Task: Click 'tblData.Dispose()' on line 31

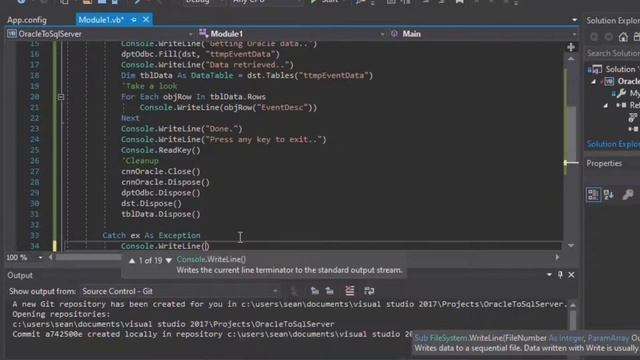Action: 160,214
